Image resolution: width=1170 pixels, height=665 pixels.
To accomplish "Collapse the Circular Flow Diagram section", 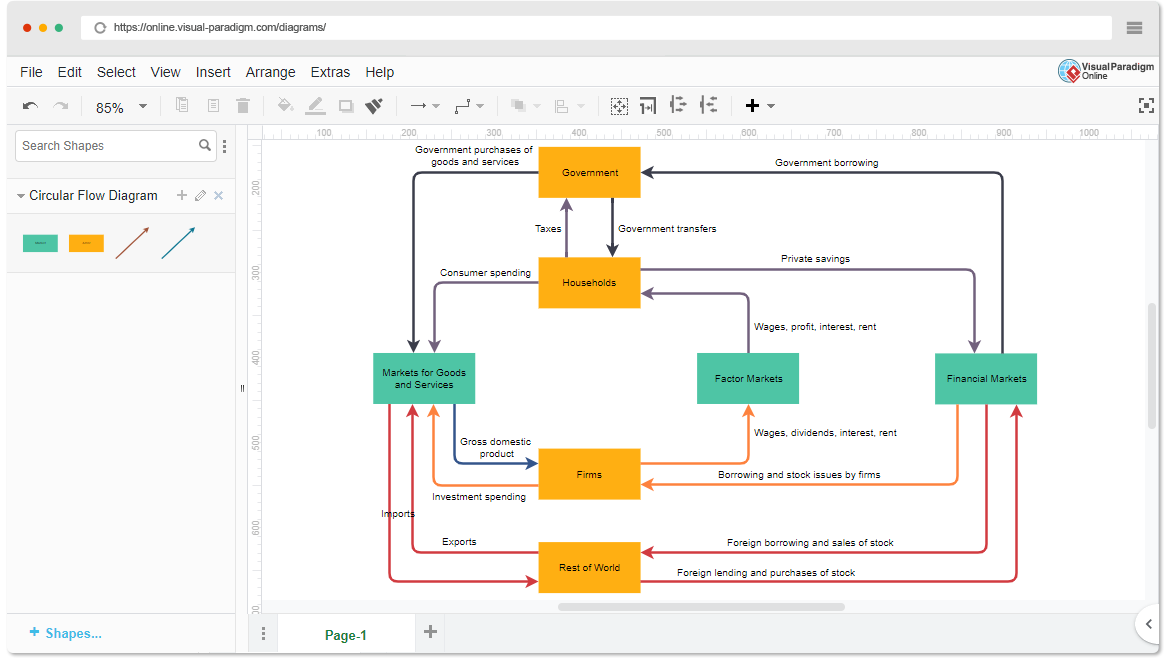I will 20,196.
